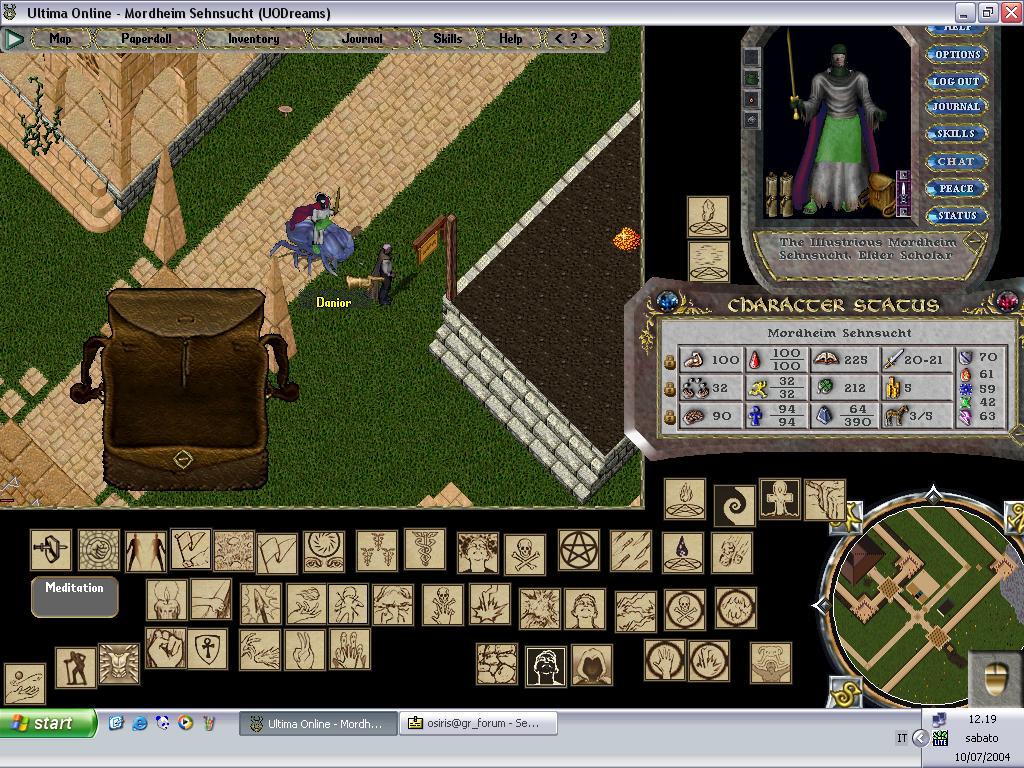Click the paperdoll backpack
Image resolution: width=1024 pixels, height=768 pixels.
pos(880,193)
